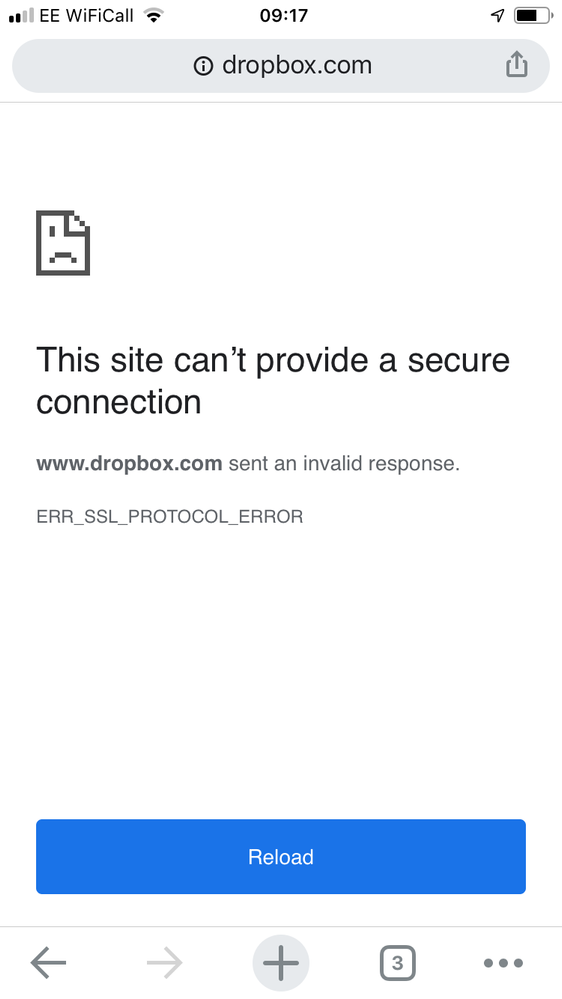The width and height of the screenshot is (562, 999).
Task: Open a new tab with plus button
Action: pyautogui.click(x=281, y=963)
